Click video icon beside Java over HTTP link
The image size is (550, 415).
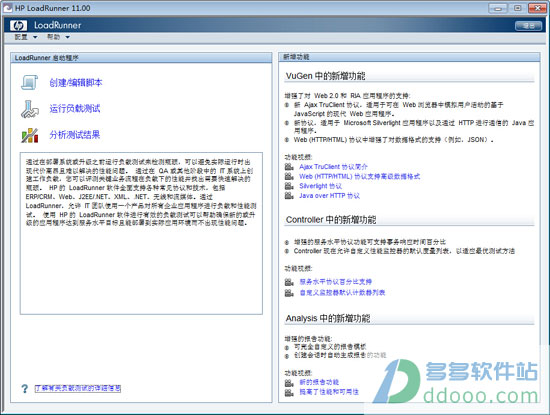289,195
